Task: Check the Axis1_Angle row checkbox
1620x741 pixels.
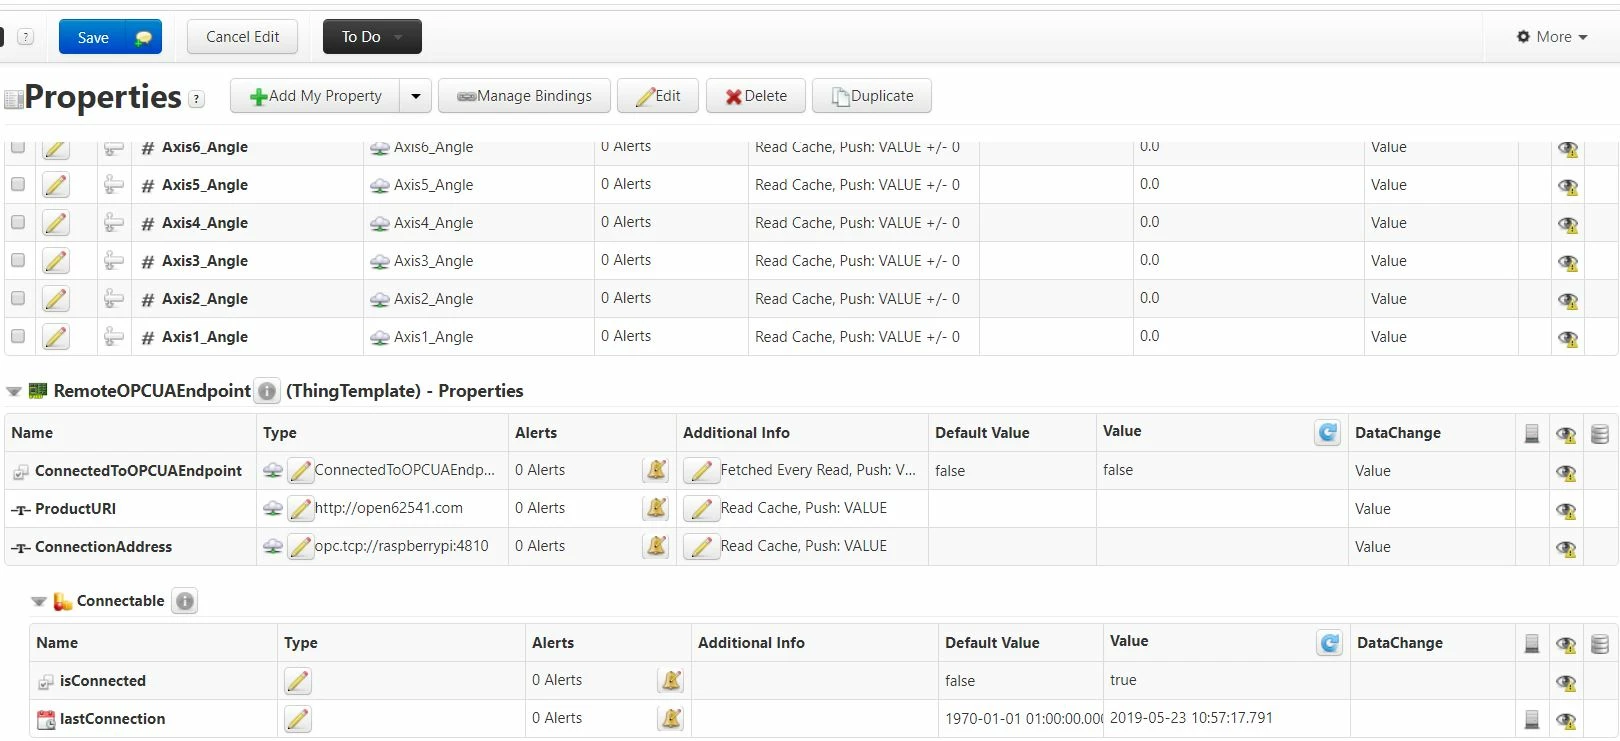Action: click(x=18, y=336)
